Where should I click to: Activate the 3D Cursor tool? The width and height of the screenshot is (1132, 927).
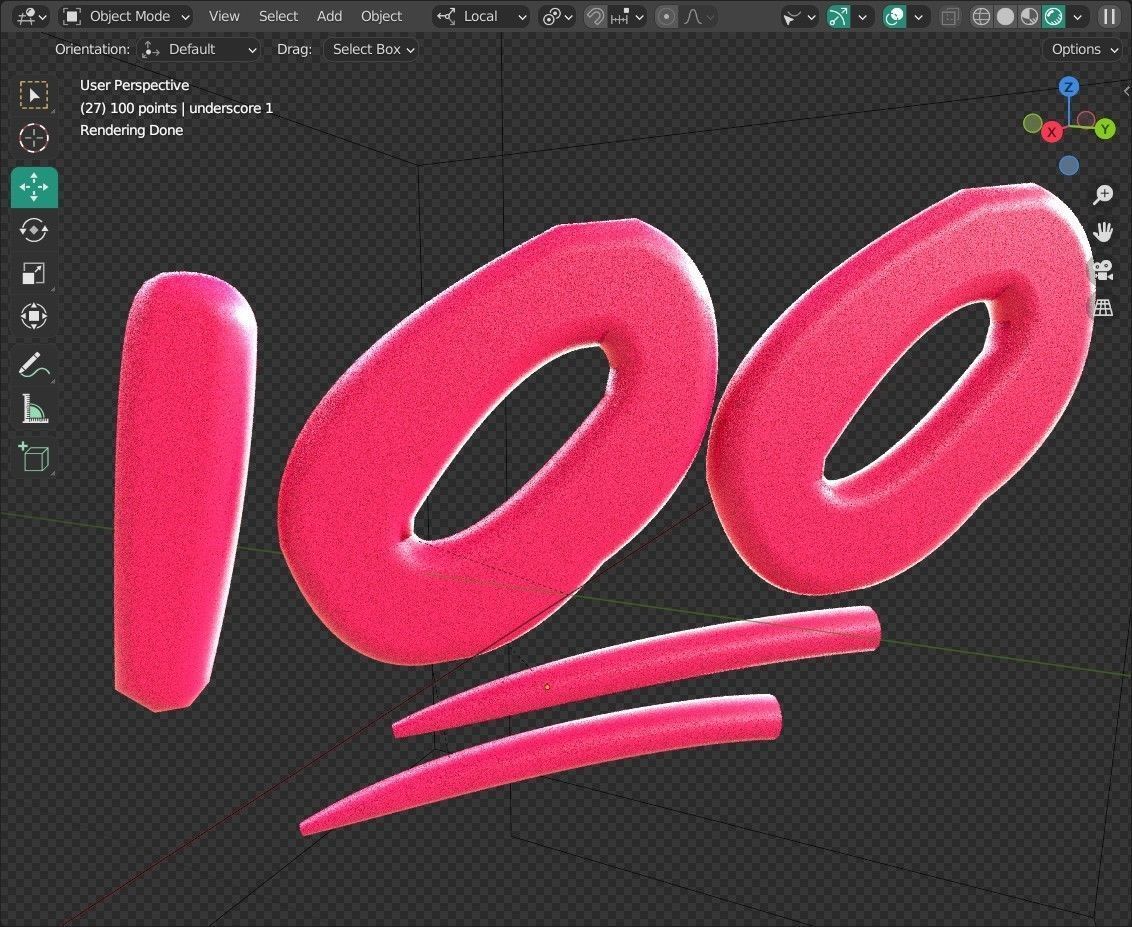point(34,138)
